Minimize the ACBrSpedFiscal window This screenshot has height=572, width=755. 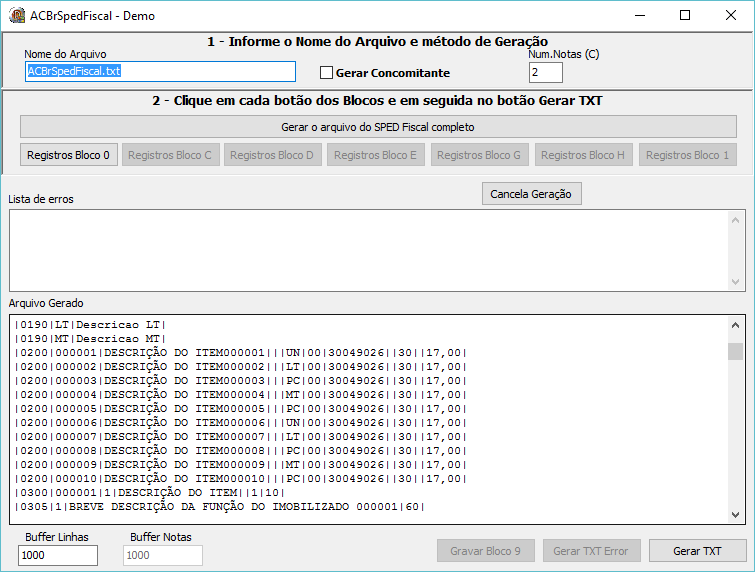click(x=640, y=15)
